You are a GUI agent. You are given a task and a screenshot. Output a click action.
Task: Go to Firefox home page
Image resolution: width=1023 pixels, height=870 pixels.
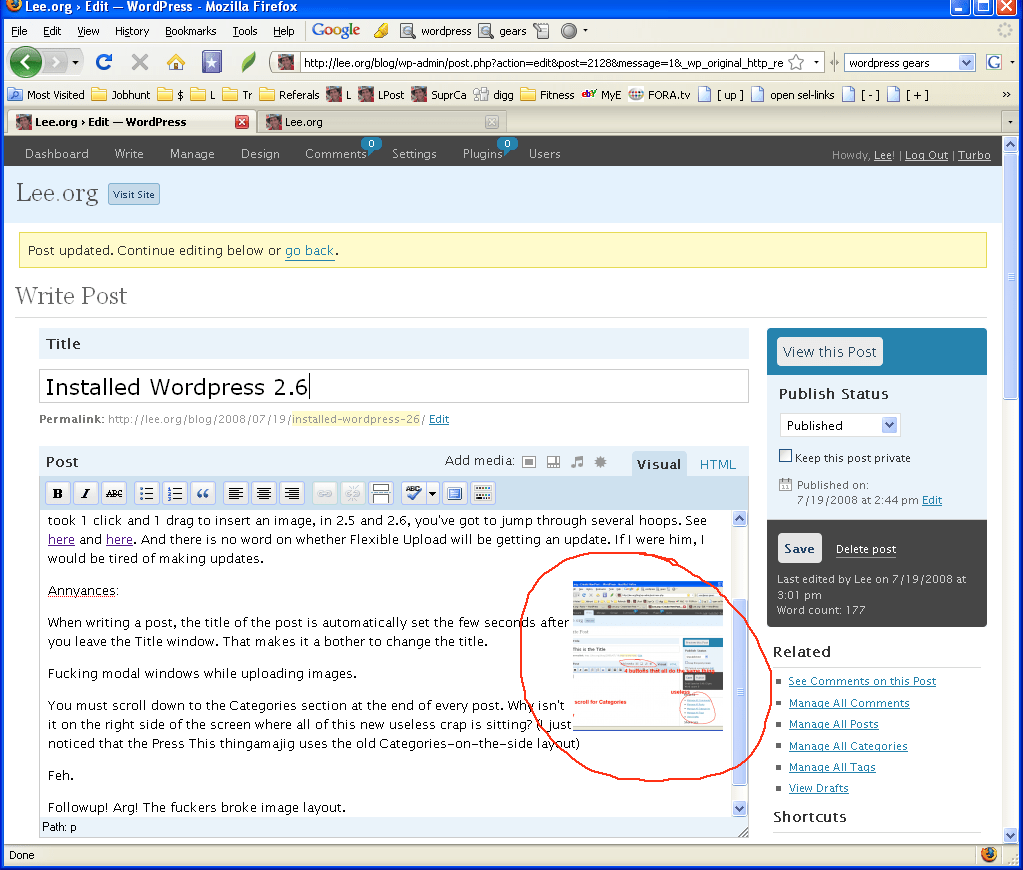pyautogui.click(x=176, y=63)
